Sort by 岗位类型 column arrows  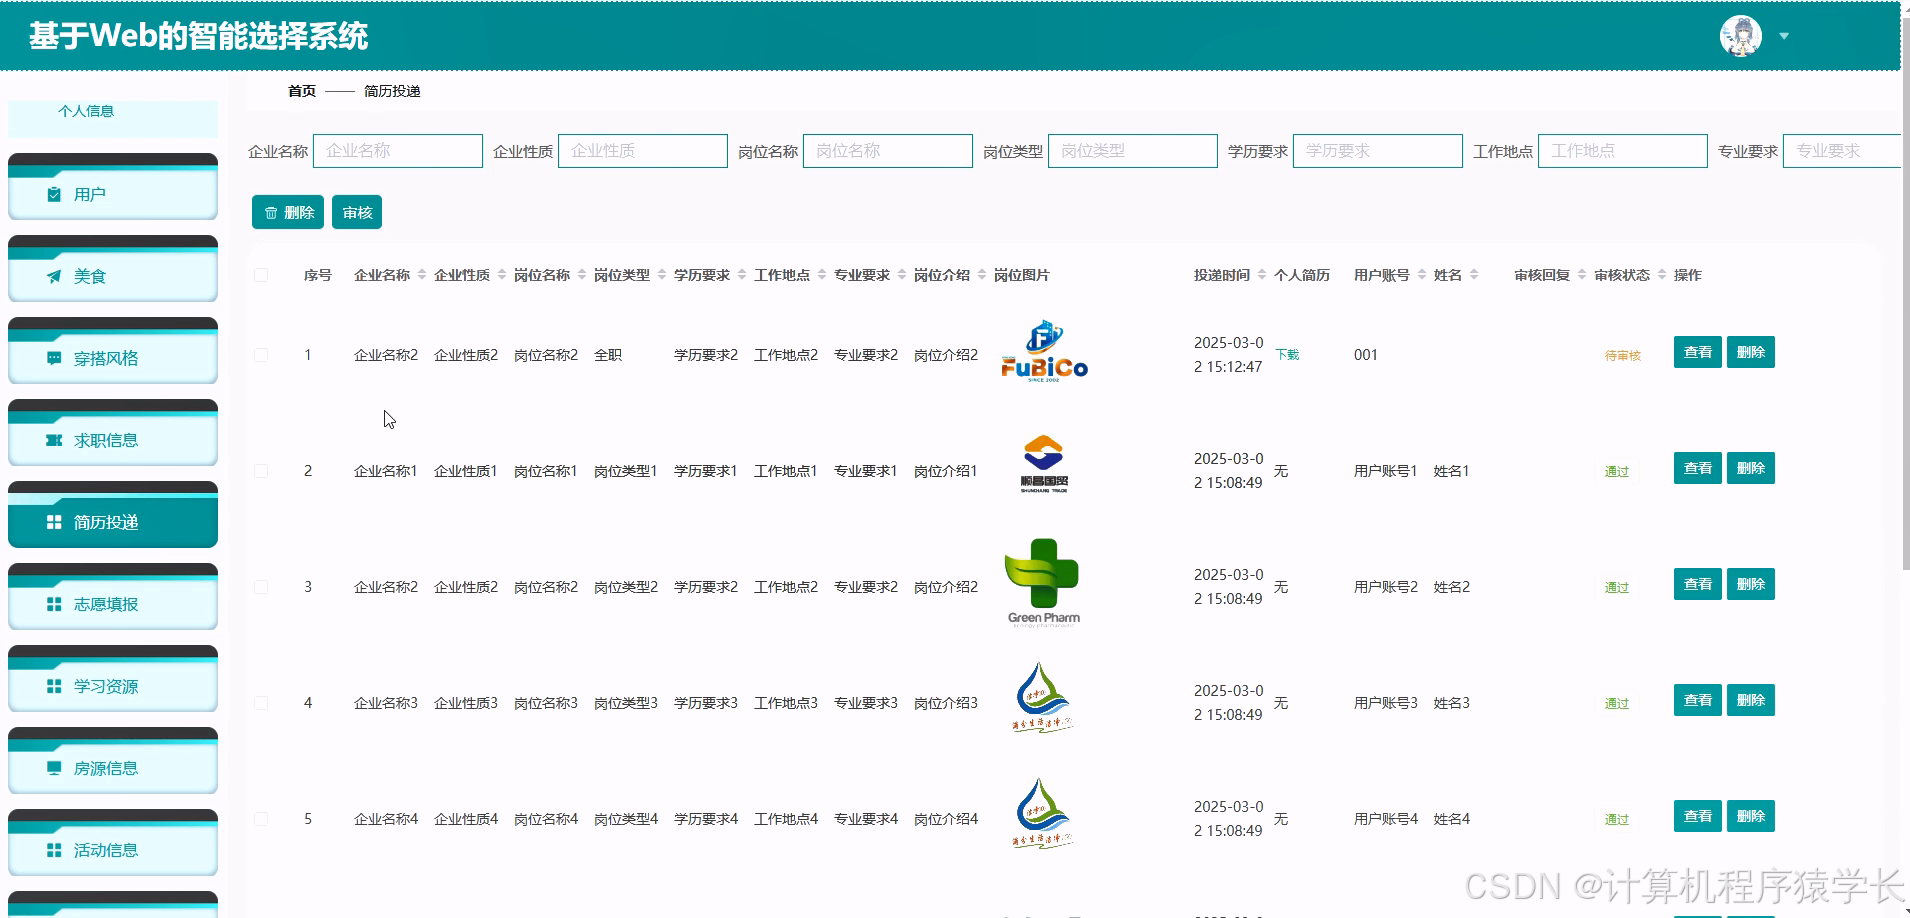(662, 275)
